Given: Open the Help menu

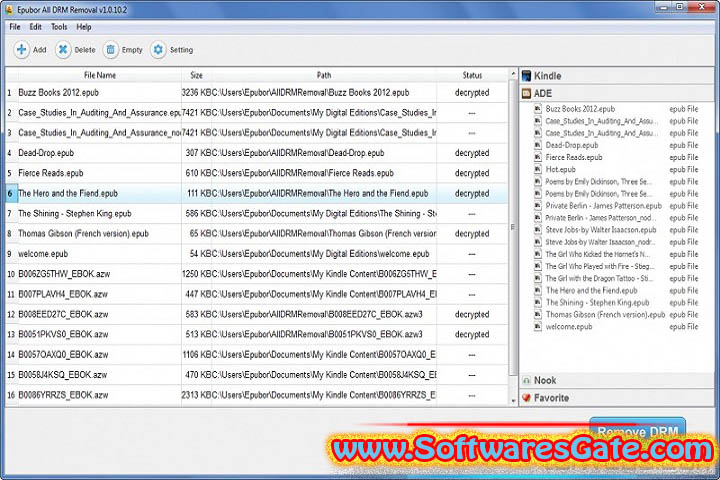Looking at the screenshot, I should (84, 27).
